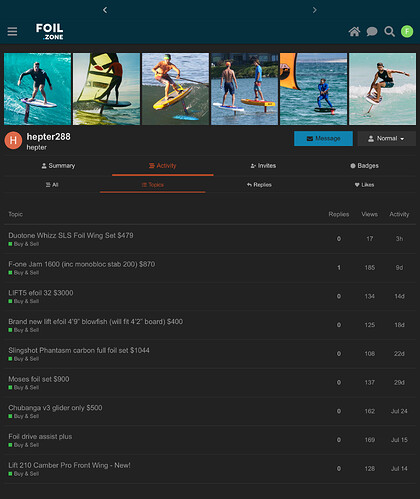This screenshot has width=420, height=499.
Task: Select the Replies activity filter
Action: point(259,185)
